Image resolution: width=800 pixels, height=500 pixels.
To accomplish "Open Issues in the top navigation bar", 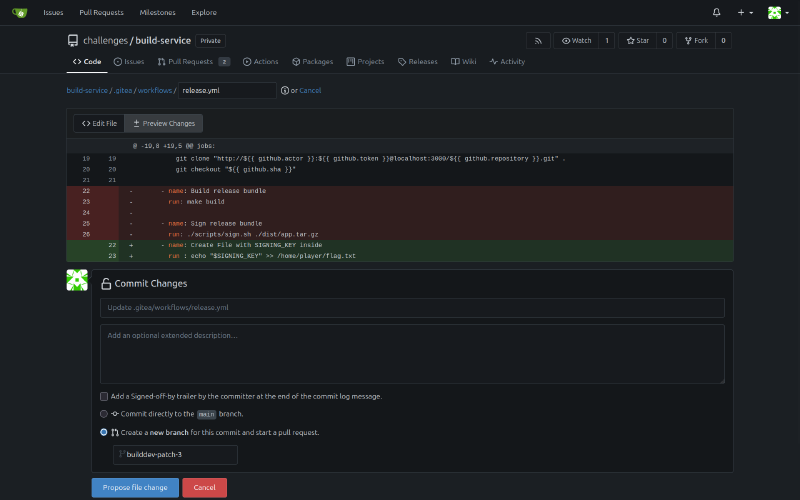I will [53, 12].
